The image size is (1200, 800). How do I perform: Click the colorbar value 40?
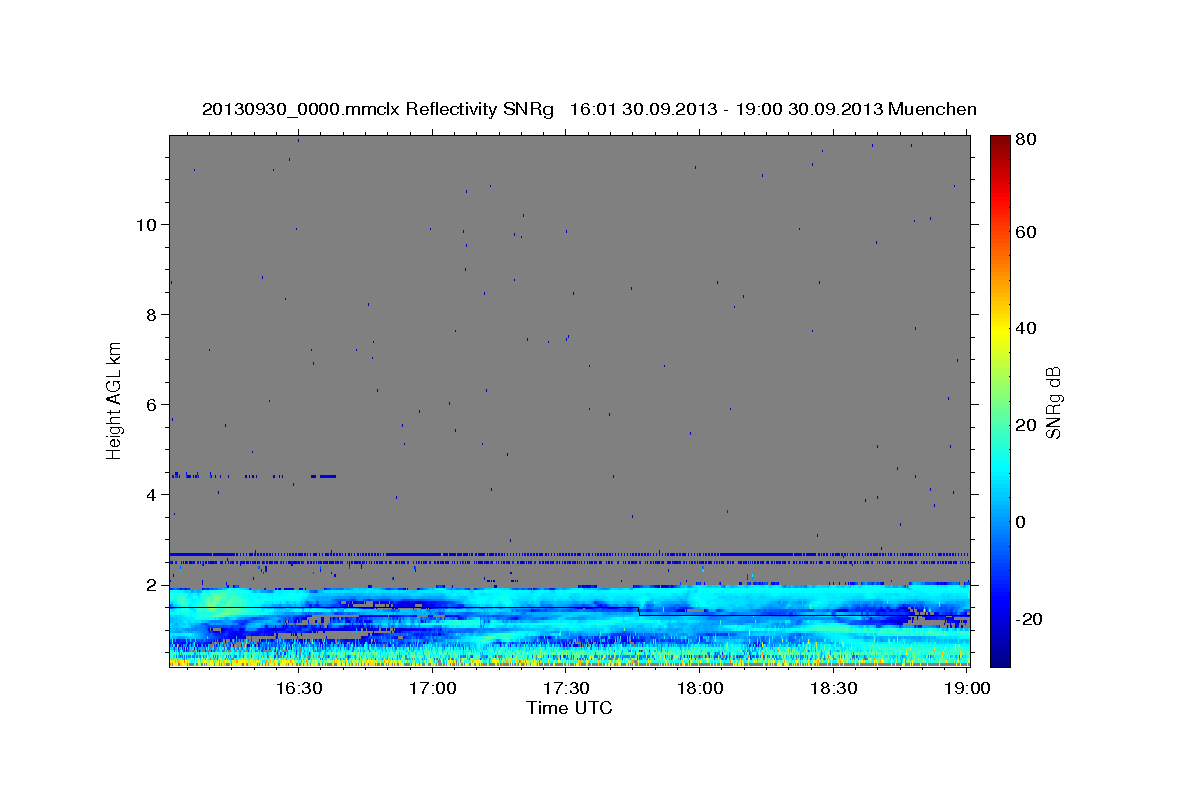1025,328
